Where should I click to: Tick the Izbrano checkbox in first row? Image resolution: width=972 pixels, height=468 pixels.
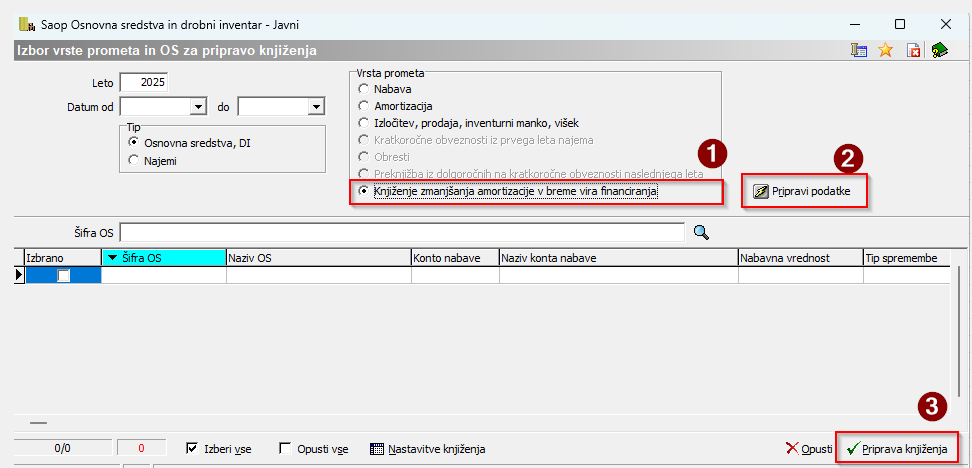[x=63, y=276]
